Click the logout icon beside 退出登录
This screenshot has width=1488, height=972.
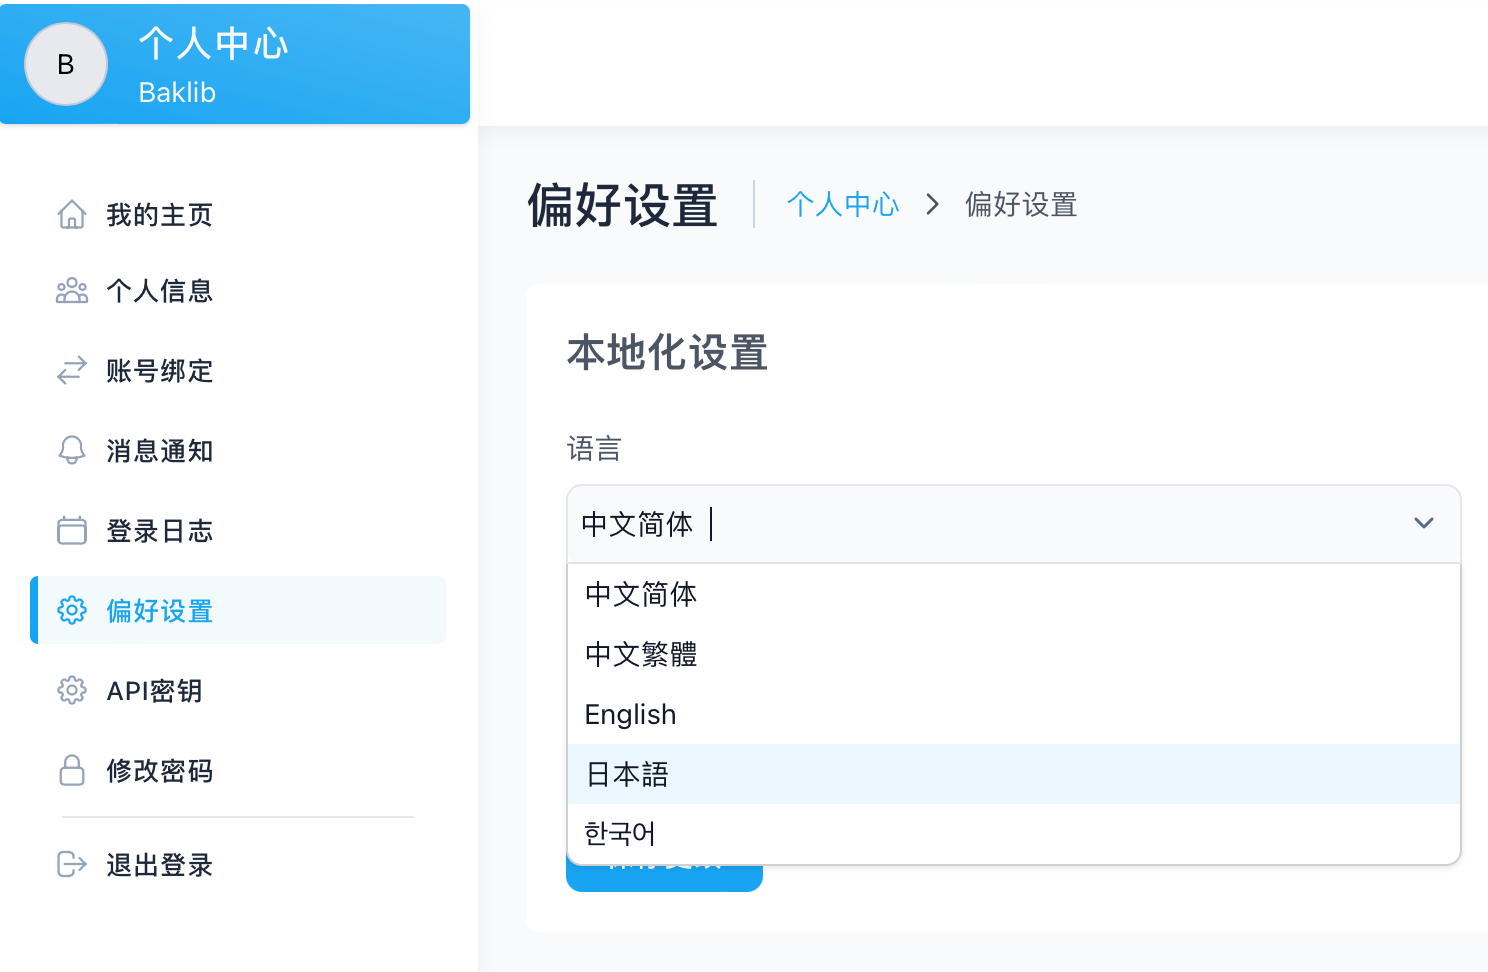pos(72,864)
